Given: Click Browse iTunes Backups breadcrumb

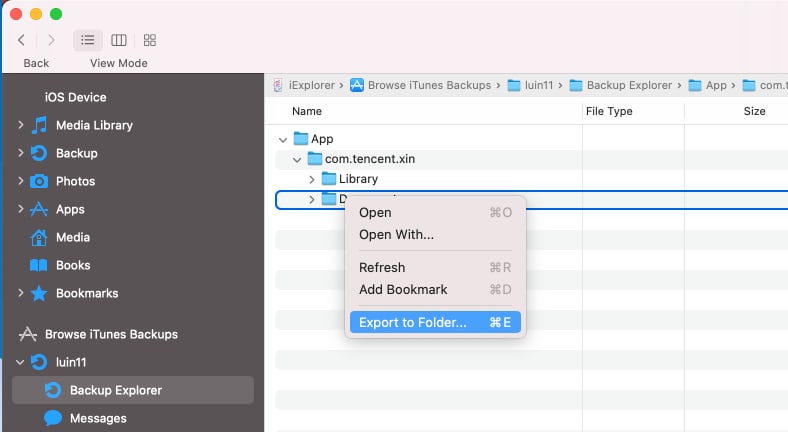Looking at the screenshot, I should click(x=429, y=85).
